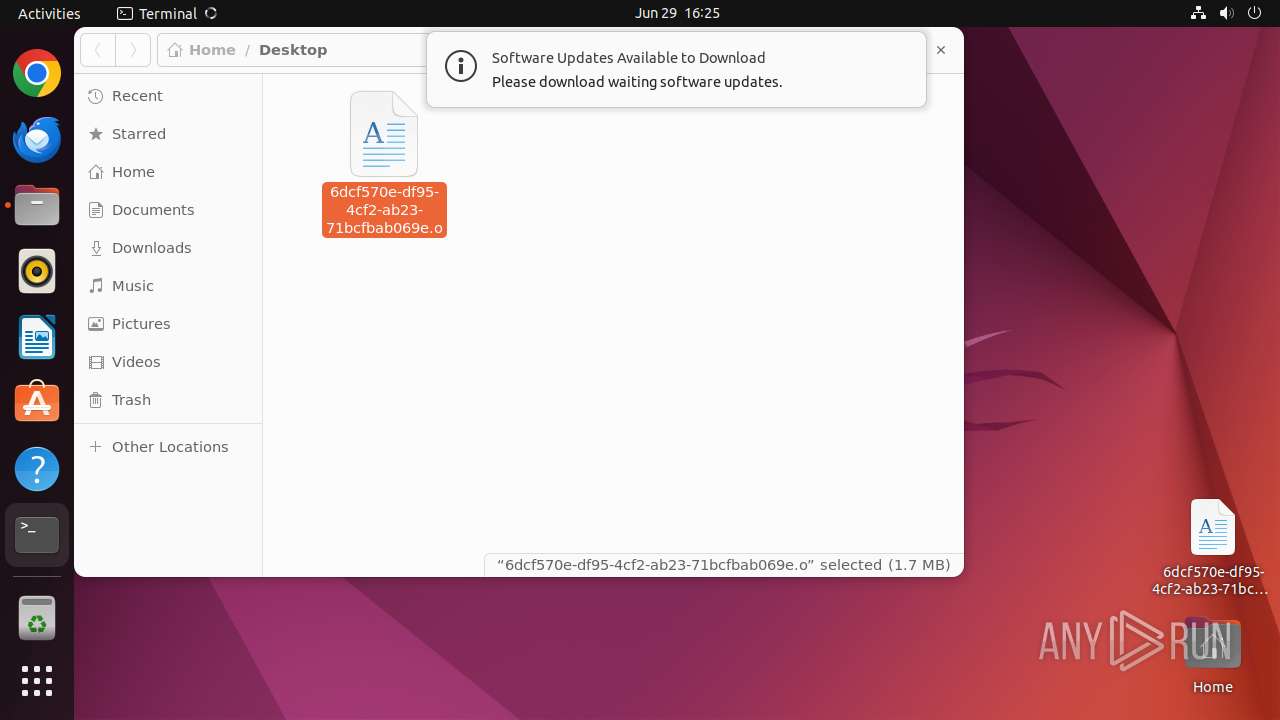Open LibreOffice Writer from the dock
The height and width of the screenshot is (720, 1280).
tap(37, 337)
